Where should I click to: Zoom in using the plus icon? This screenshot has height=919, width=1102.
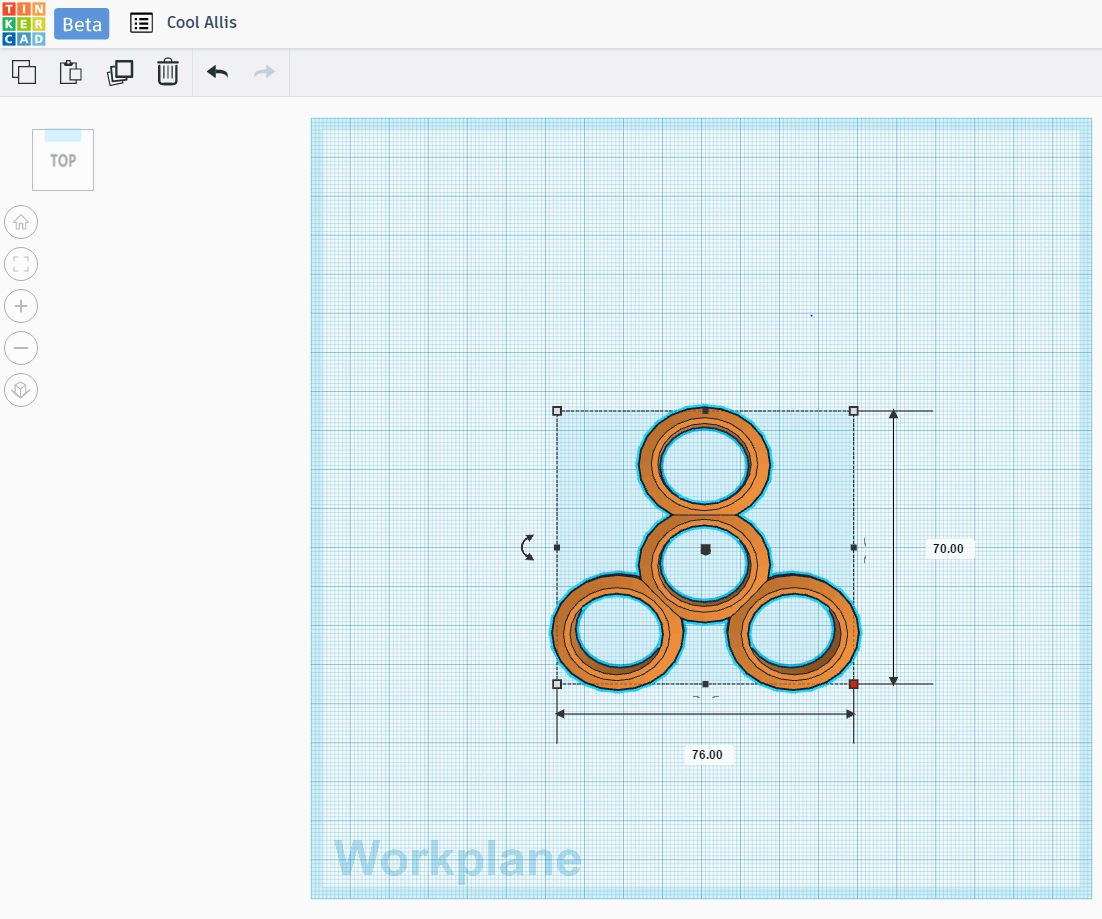point(21,306)
